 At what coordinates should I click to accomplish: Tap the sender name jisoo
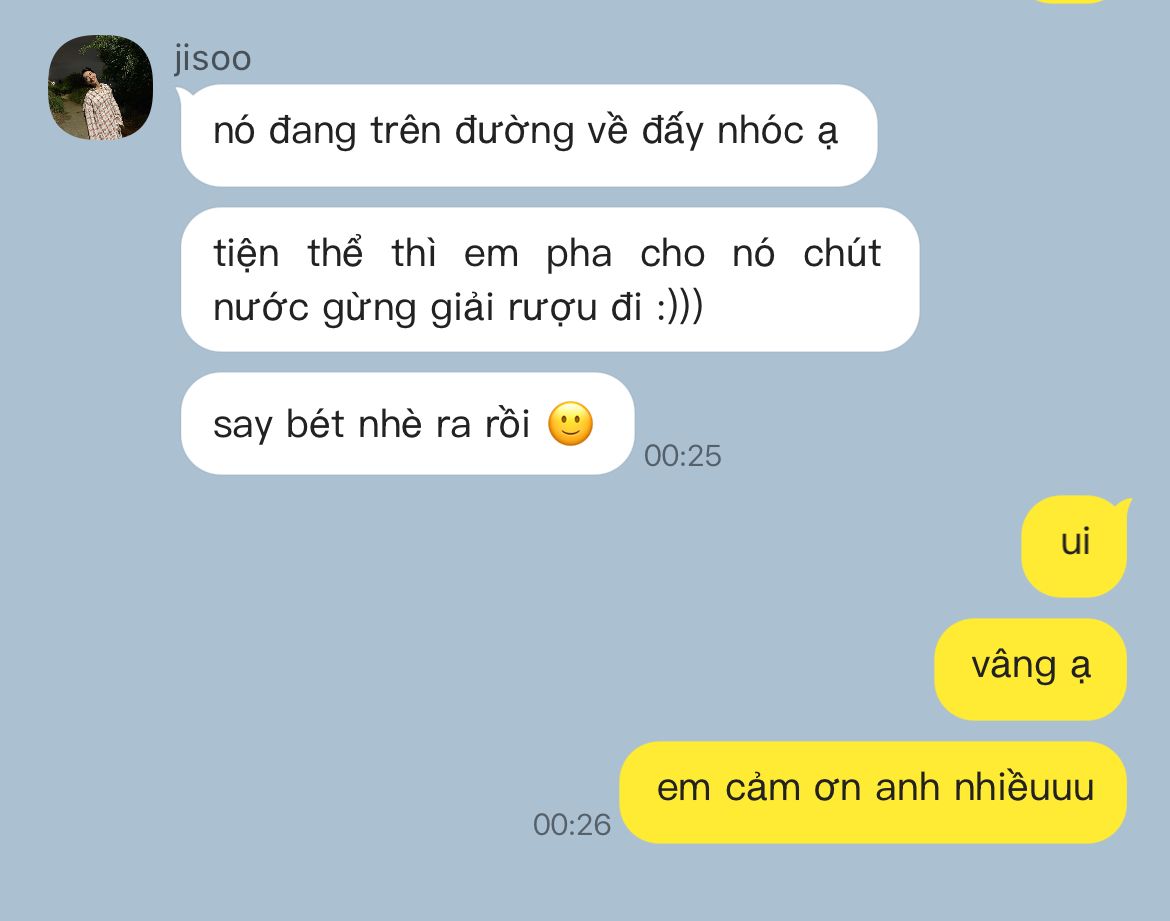[x=213, y=58]
